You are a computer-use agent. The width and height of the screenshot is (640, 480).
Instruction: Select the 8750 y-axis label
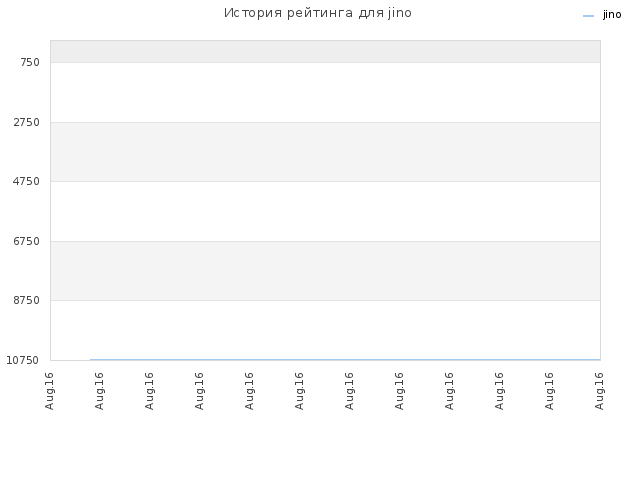click(27, 300)
